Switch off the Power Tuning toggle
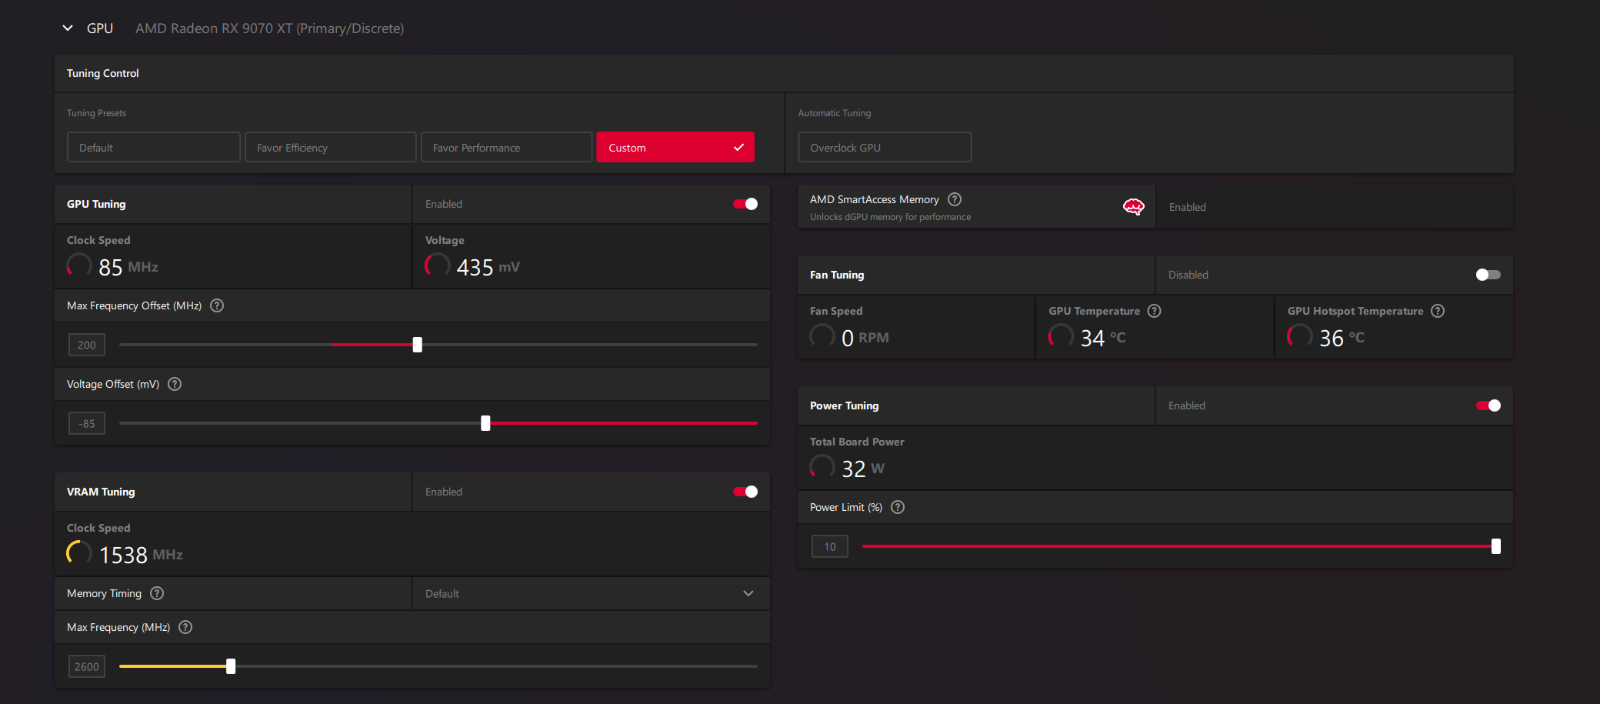The image size is (1600, 704). pyautogui.click(x=1488, y=406)
